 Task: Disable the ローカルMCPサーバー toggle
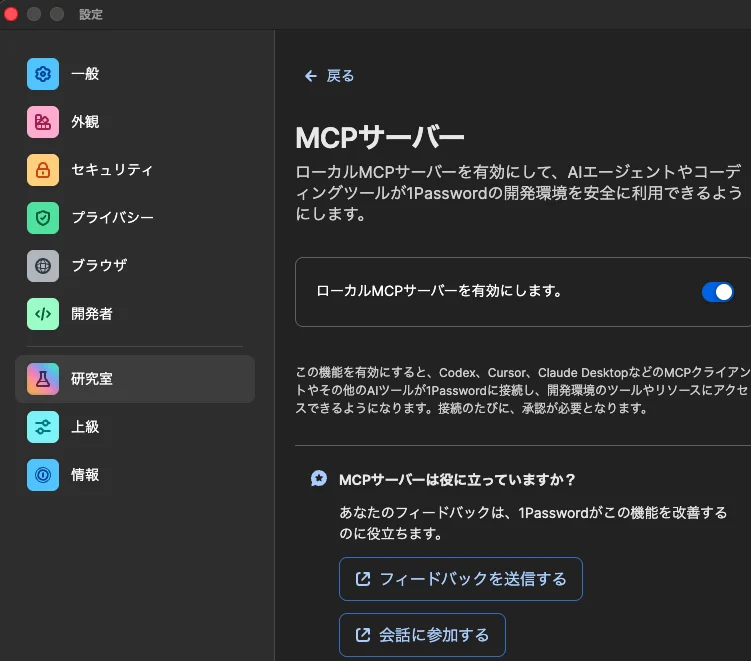point(717,292)
